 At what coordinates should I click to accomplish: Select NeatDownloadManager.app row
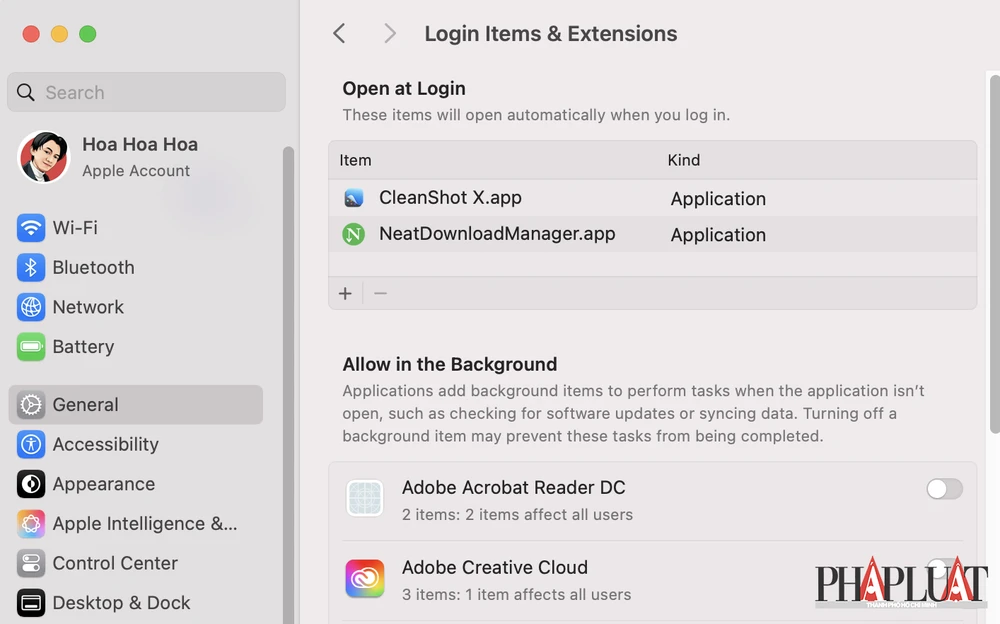click(x=496, y=234)
